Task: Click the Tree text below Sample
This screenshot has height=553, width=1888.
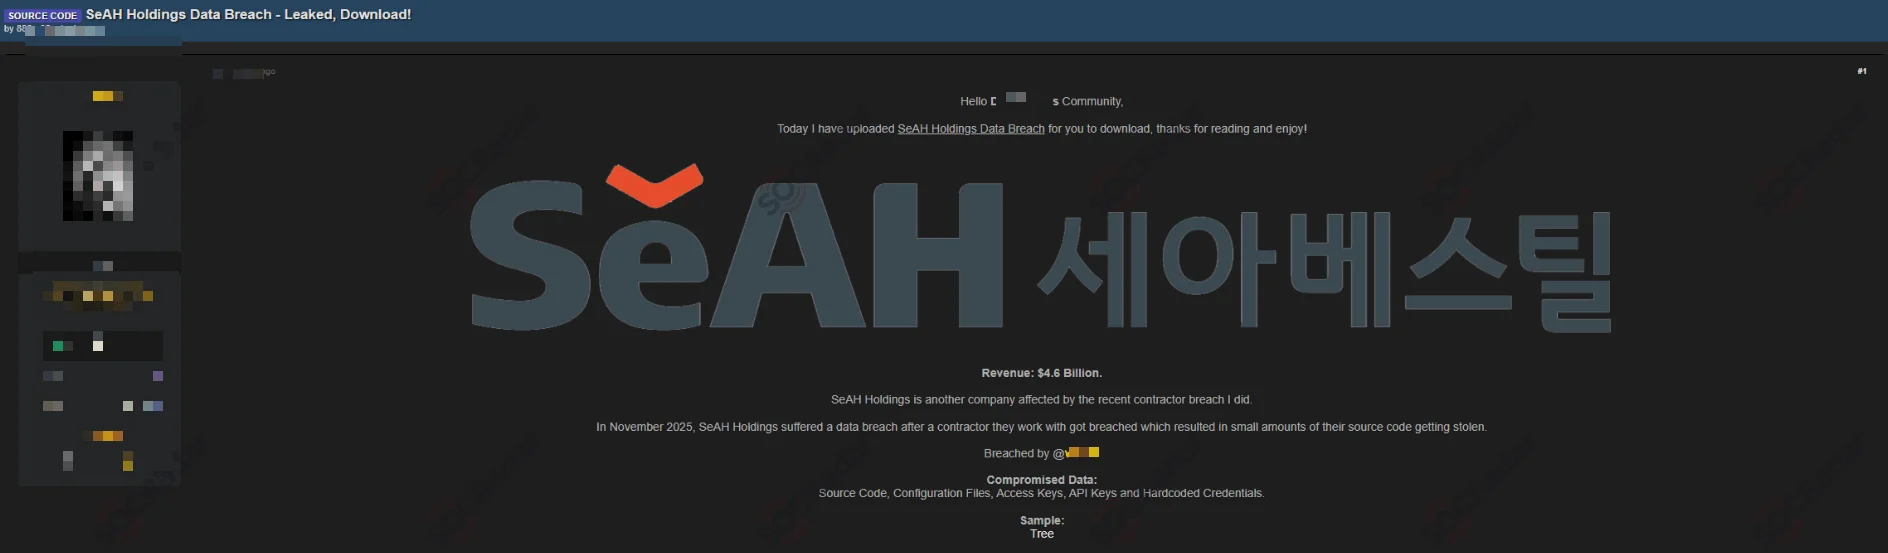Action: [1041, 534]
